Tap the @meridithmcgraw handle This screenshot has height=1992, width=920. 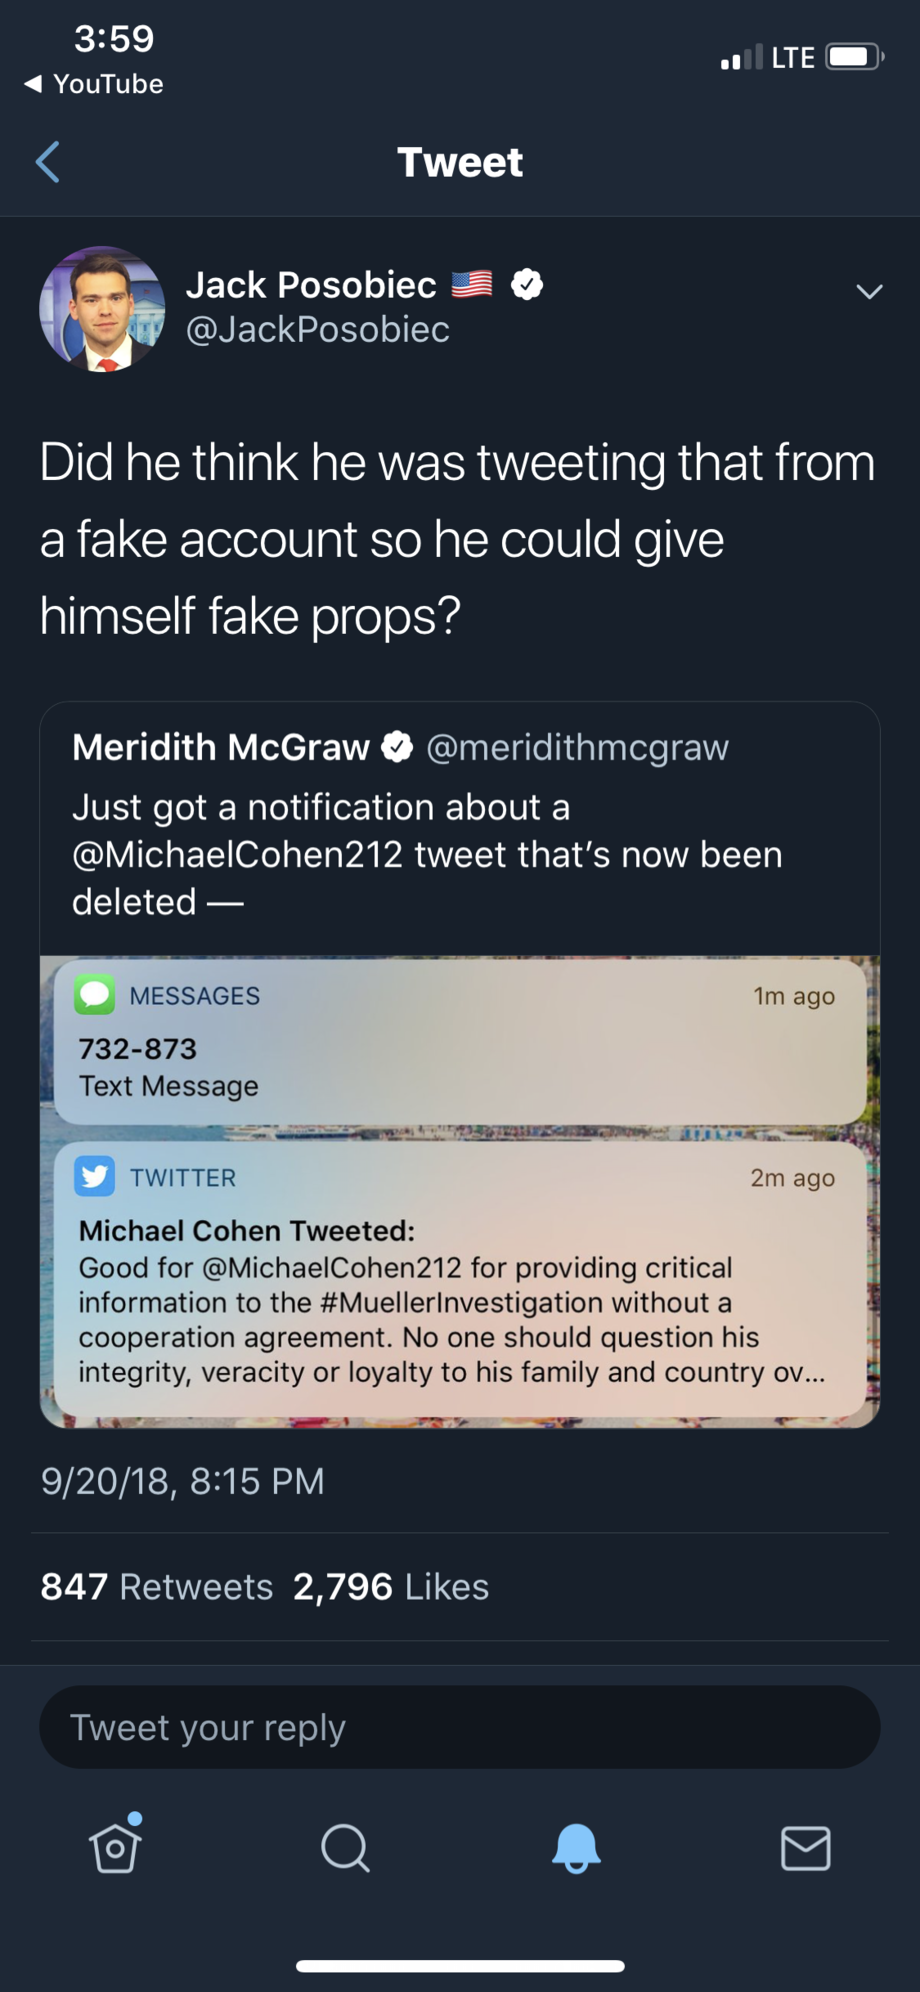click(578, 748)
